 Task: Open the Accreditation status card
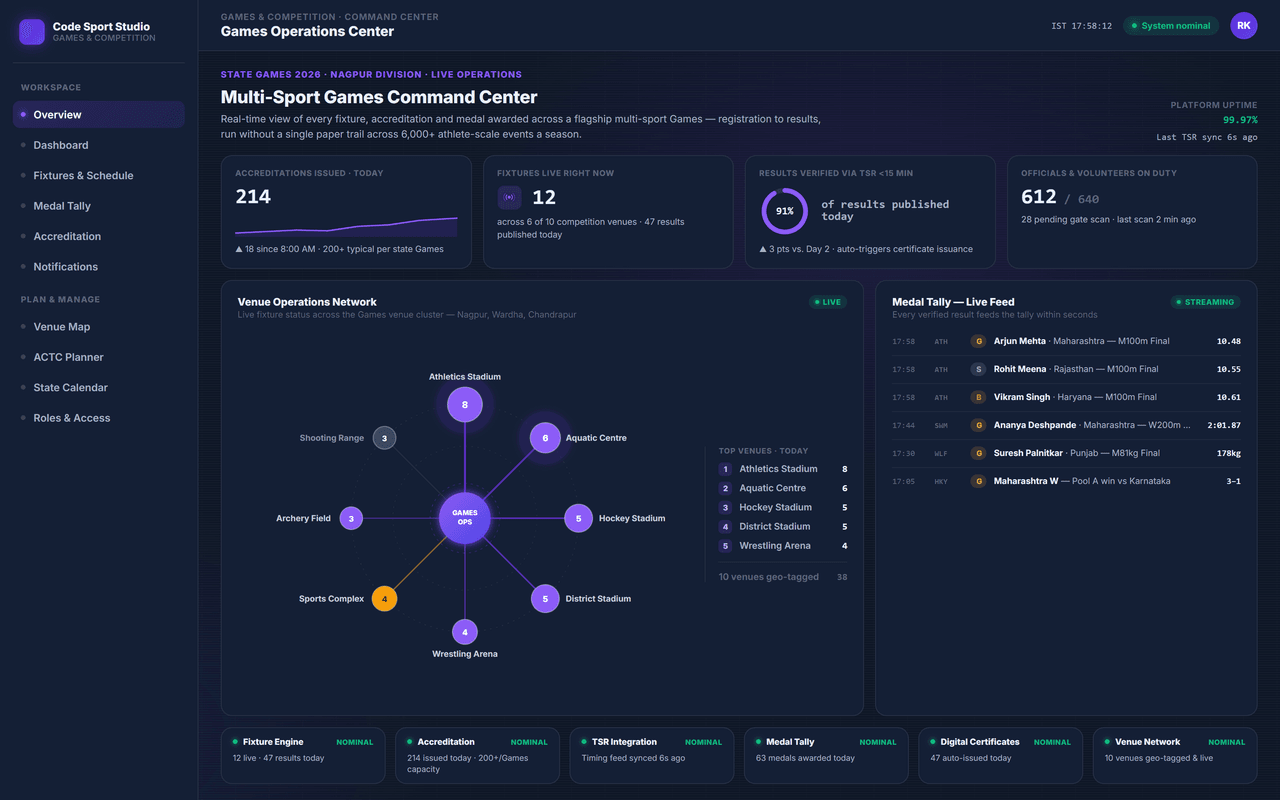477,755
